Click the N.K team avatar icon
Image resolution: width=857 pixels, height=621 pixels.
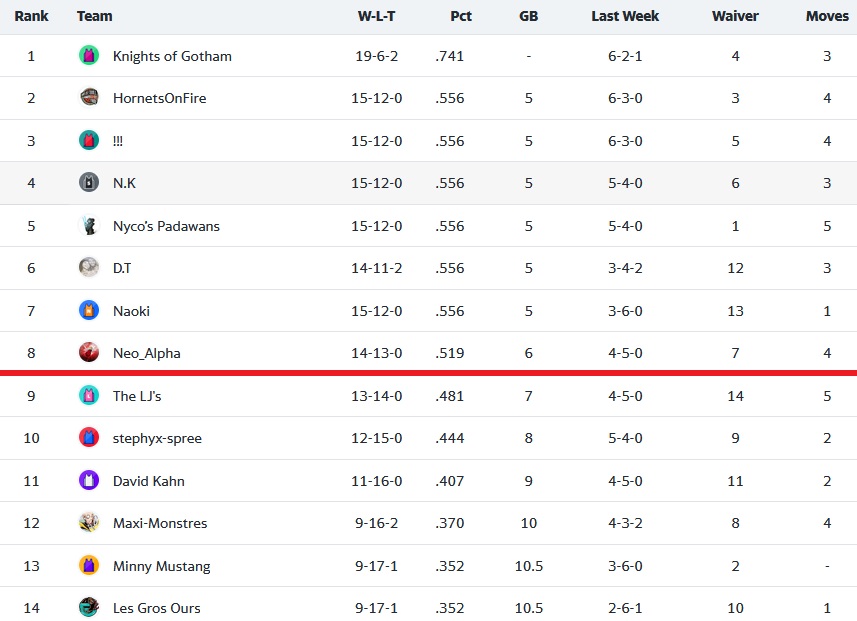tap(89, 183)
